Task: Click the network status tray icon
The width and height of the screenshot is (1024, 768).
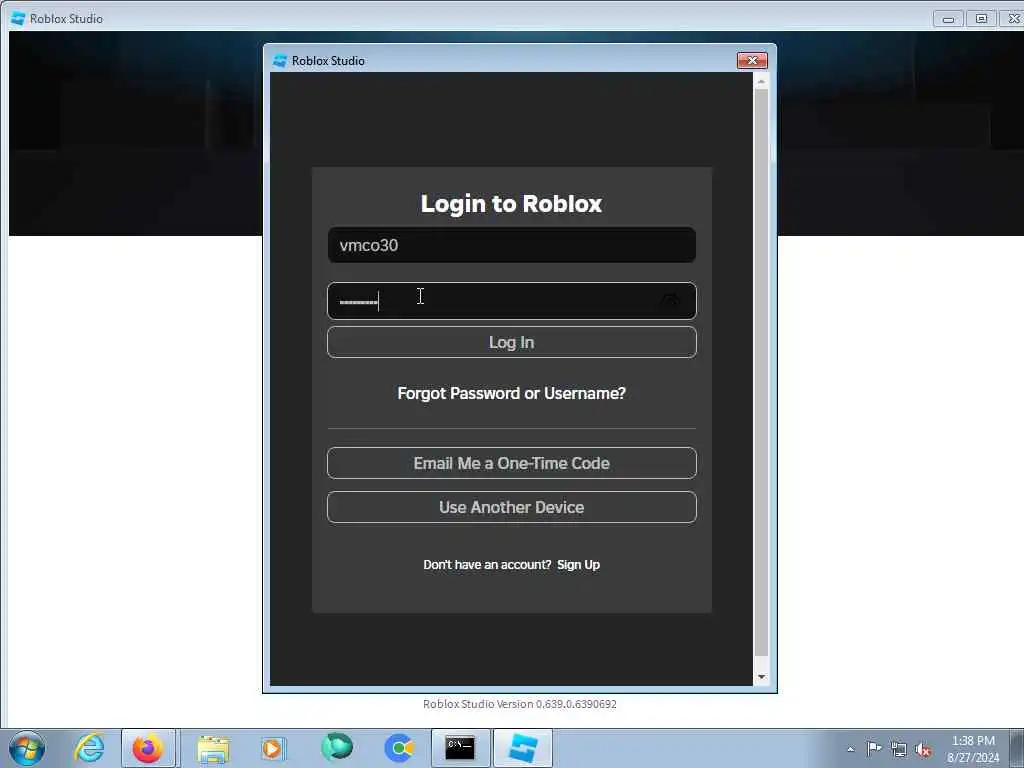Action: 899,749
